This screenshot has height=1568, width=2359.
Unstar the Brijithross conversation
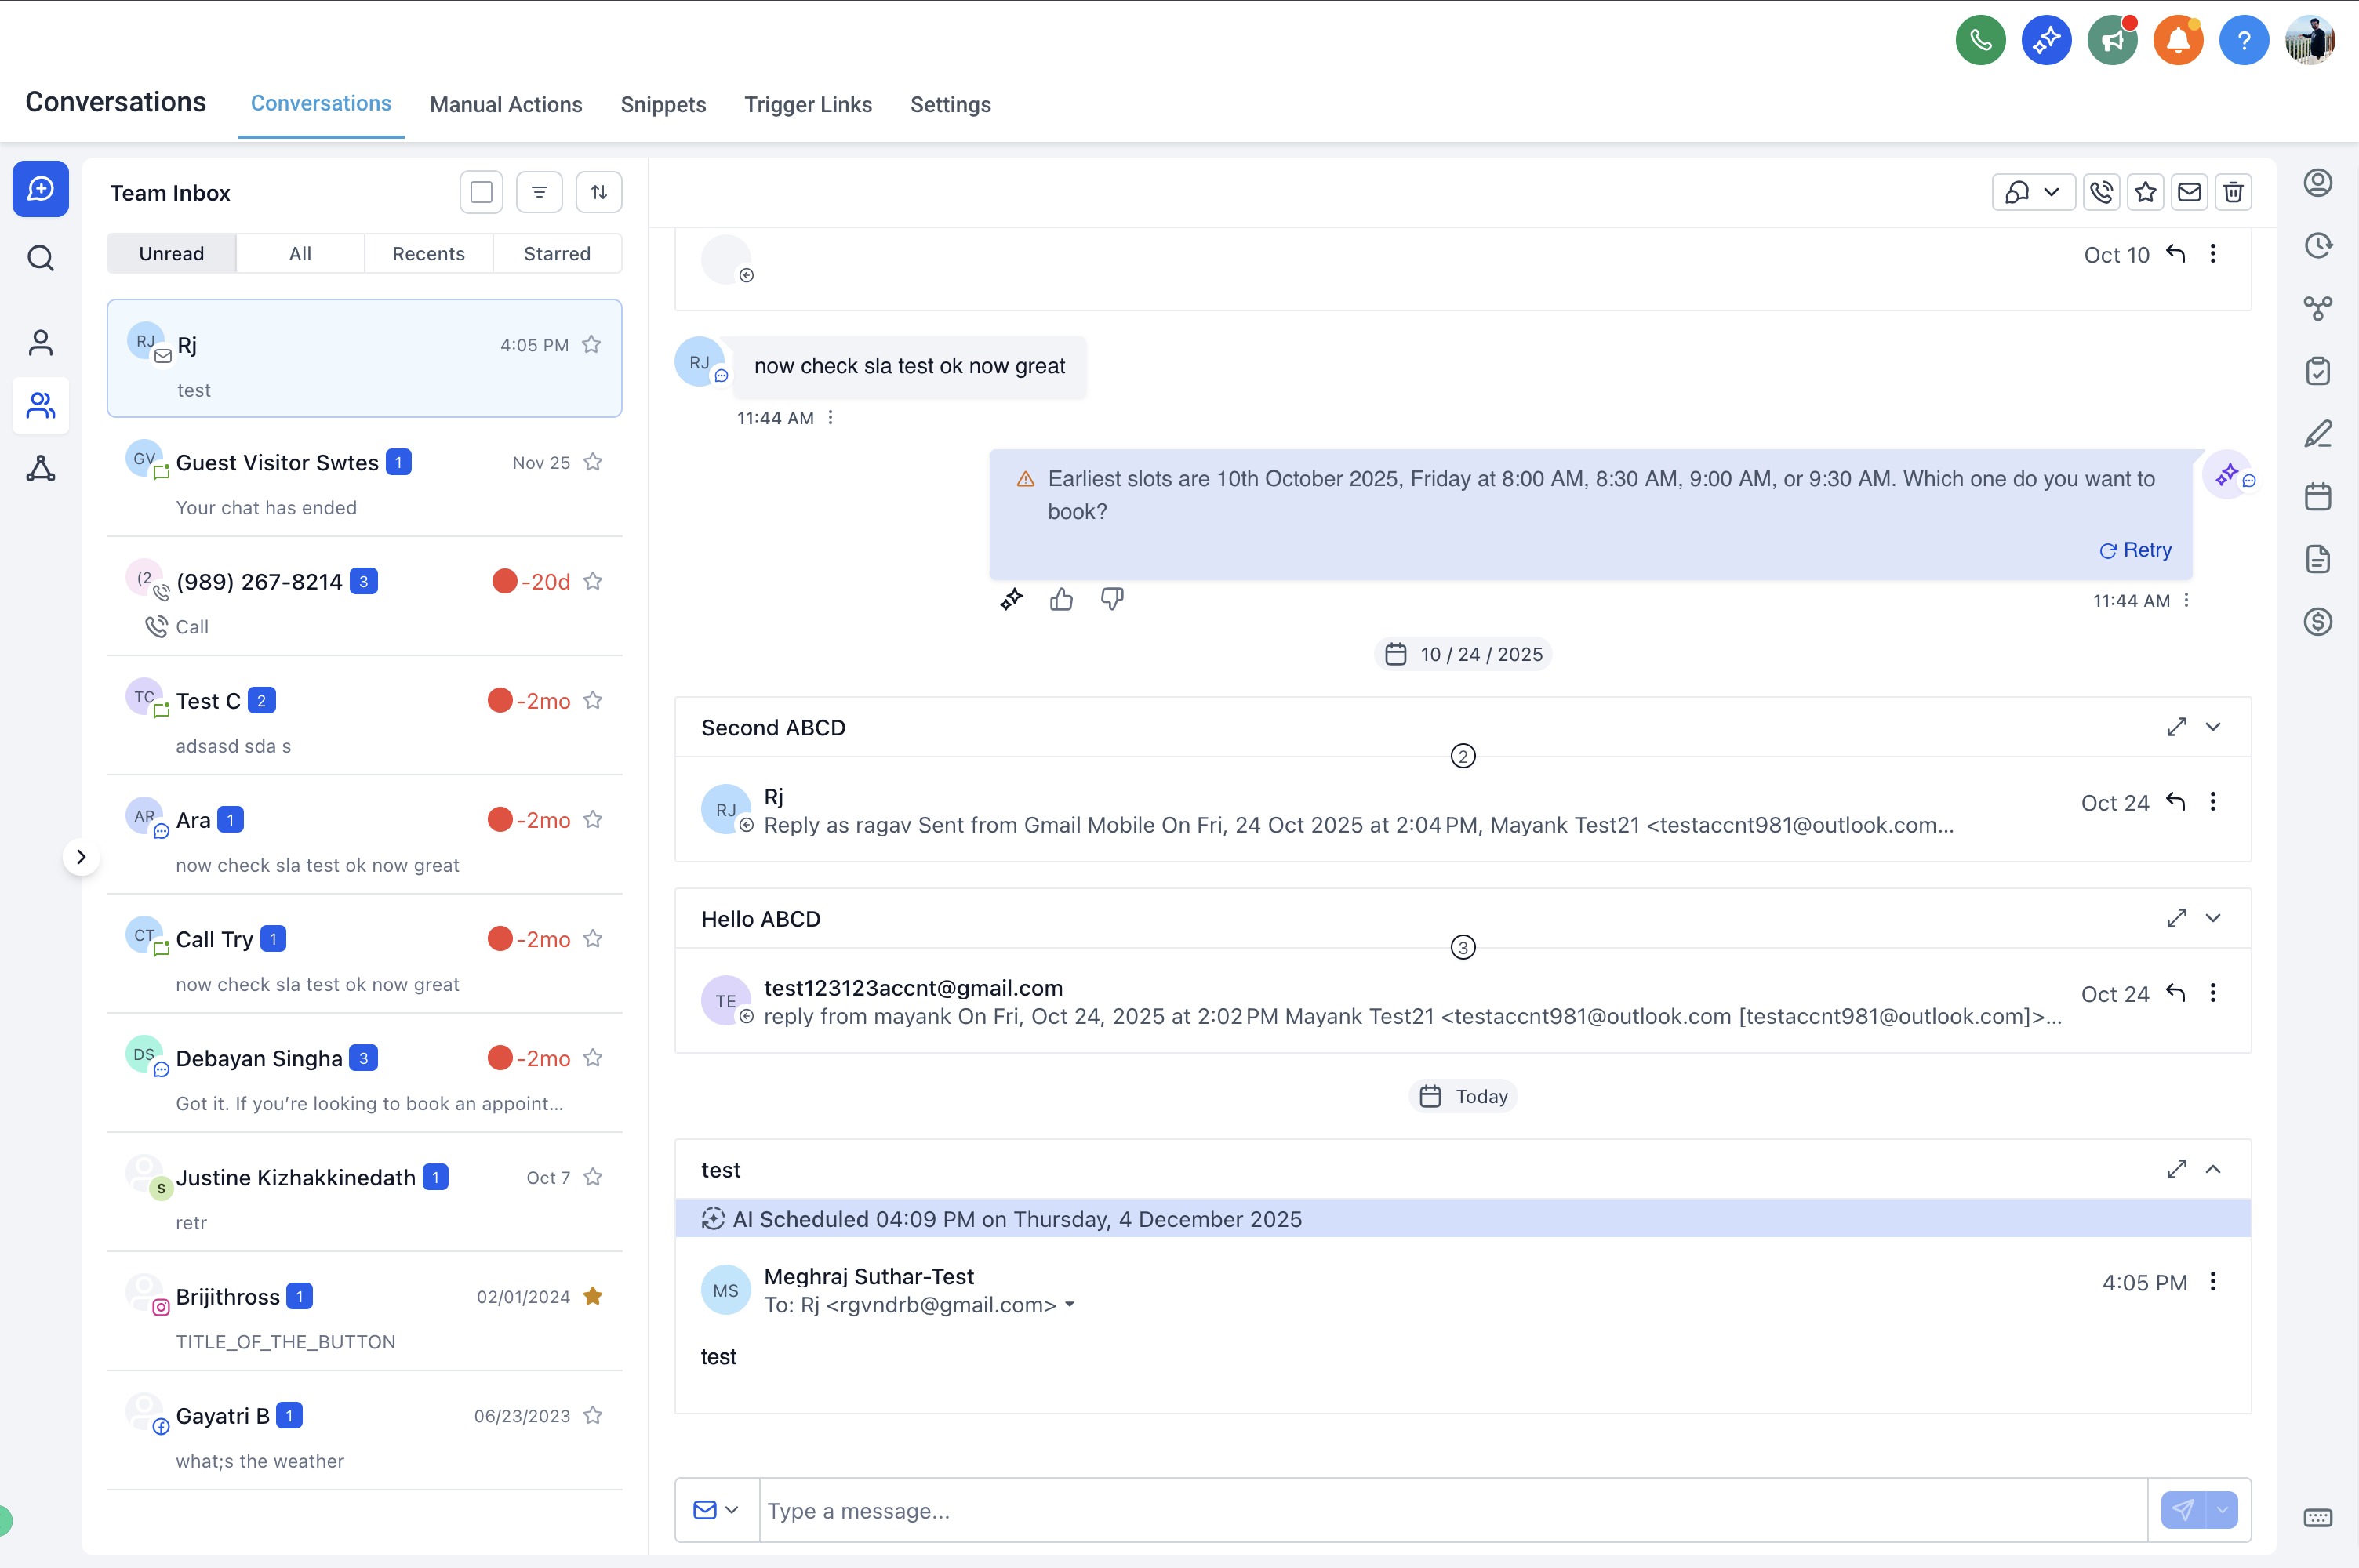click(593, 1296)
